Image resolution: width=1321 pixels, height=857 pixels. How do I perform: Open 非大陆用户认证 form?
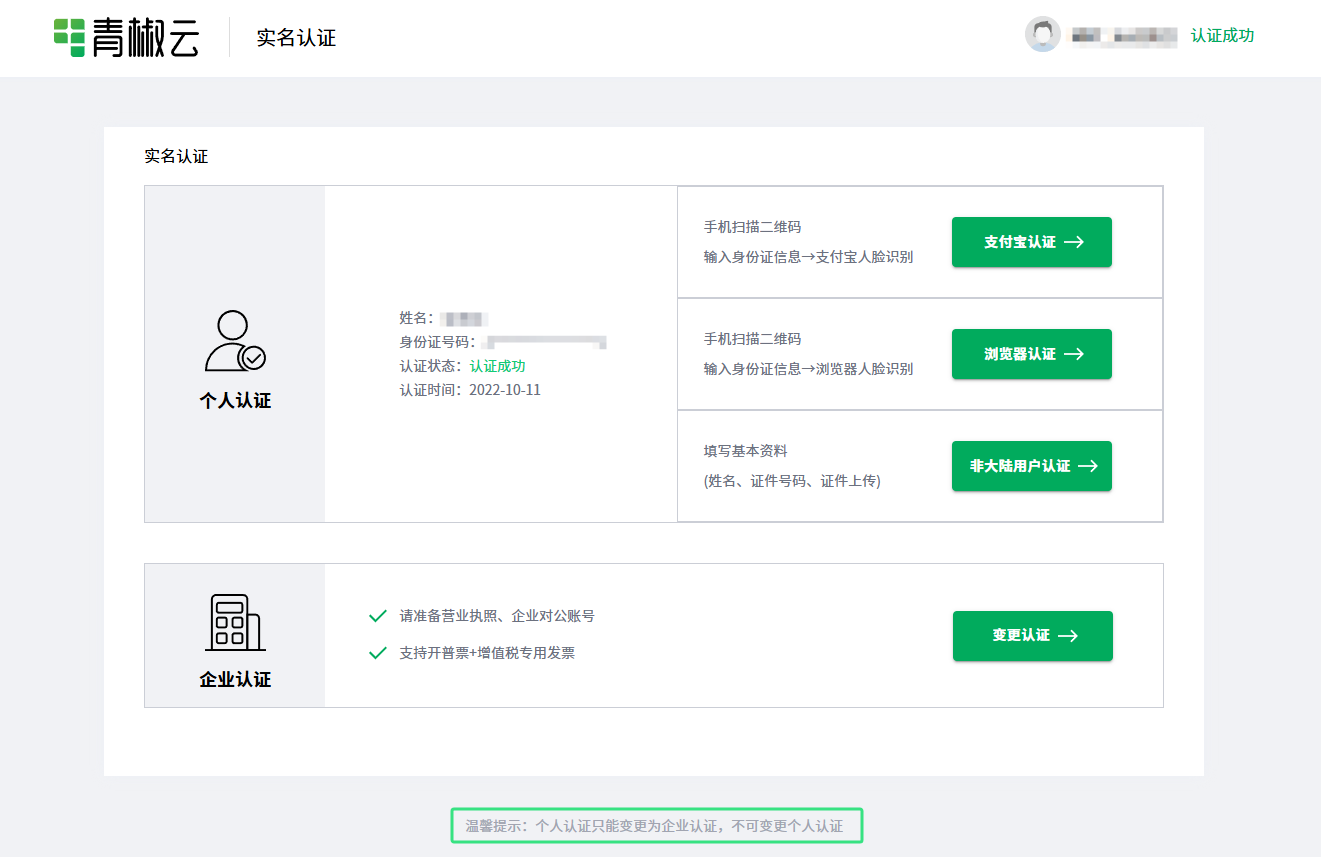tap(1031, 466)
